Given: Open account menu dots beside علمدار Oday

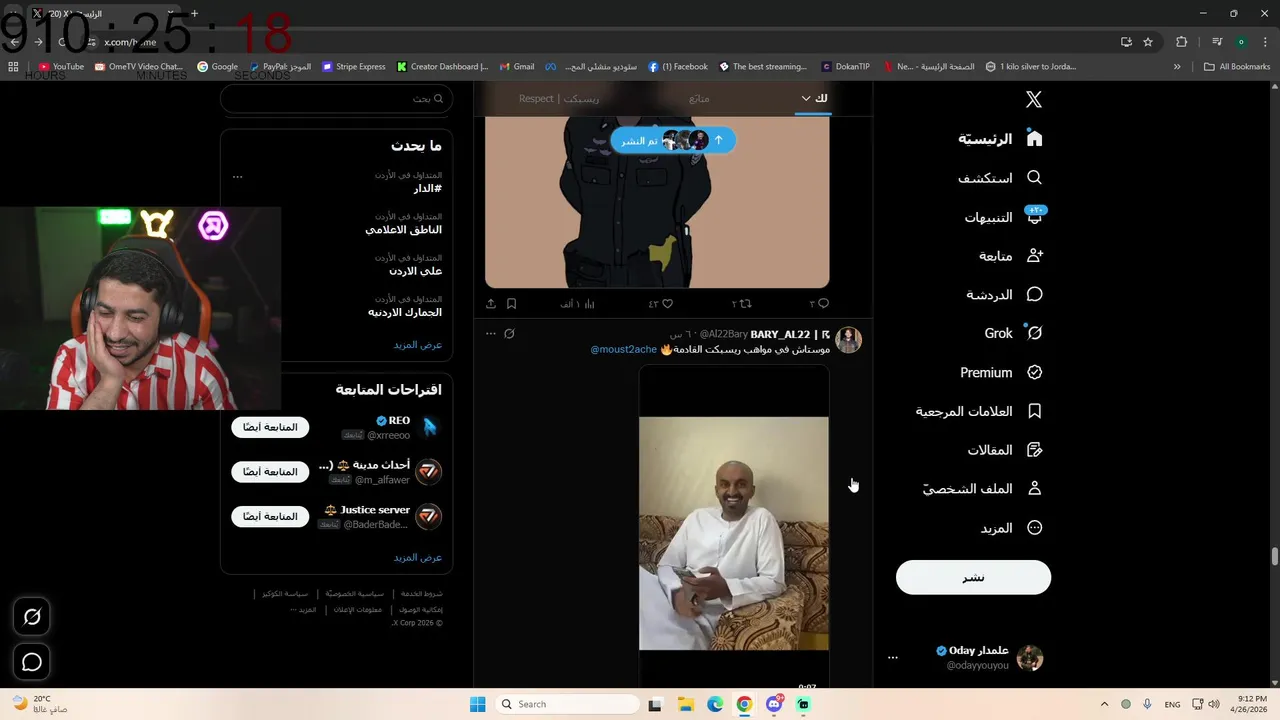Looking at the screenshot, I should pyautogui.click(x=893, y=658).
